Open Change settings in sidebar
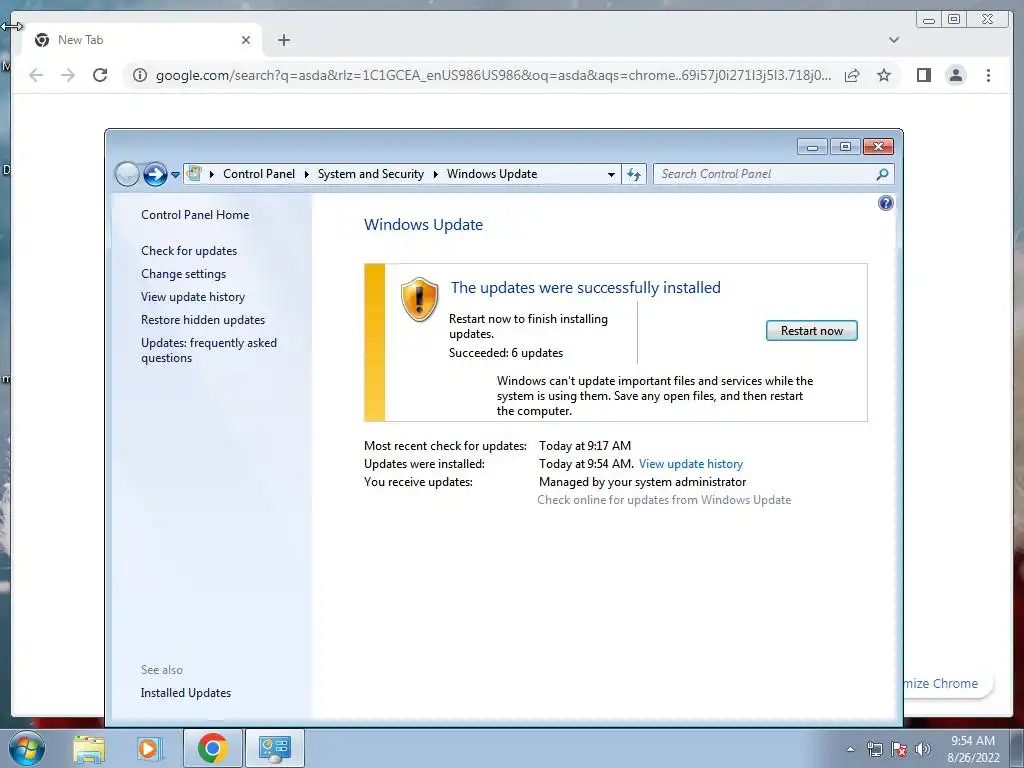 click(x=184, y=274)
